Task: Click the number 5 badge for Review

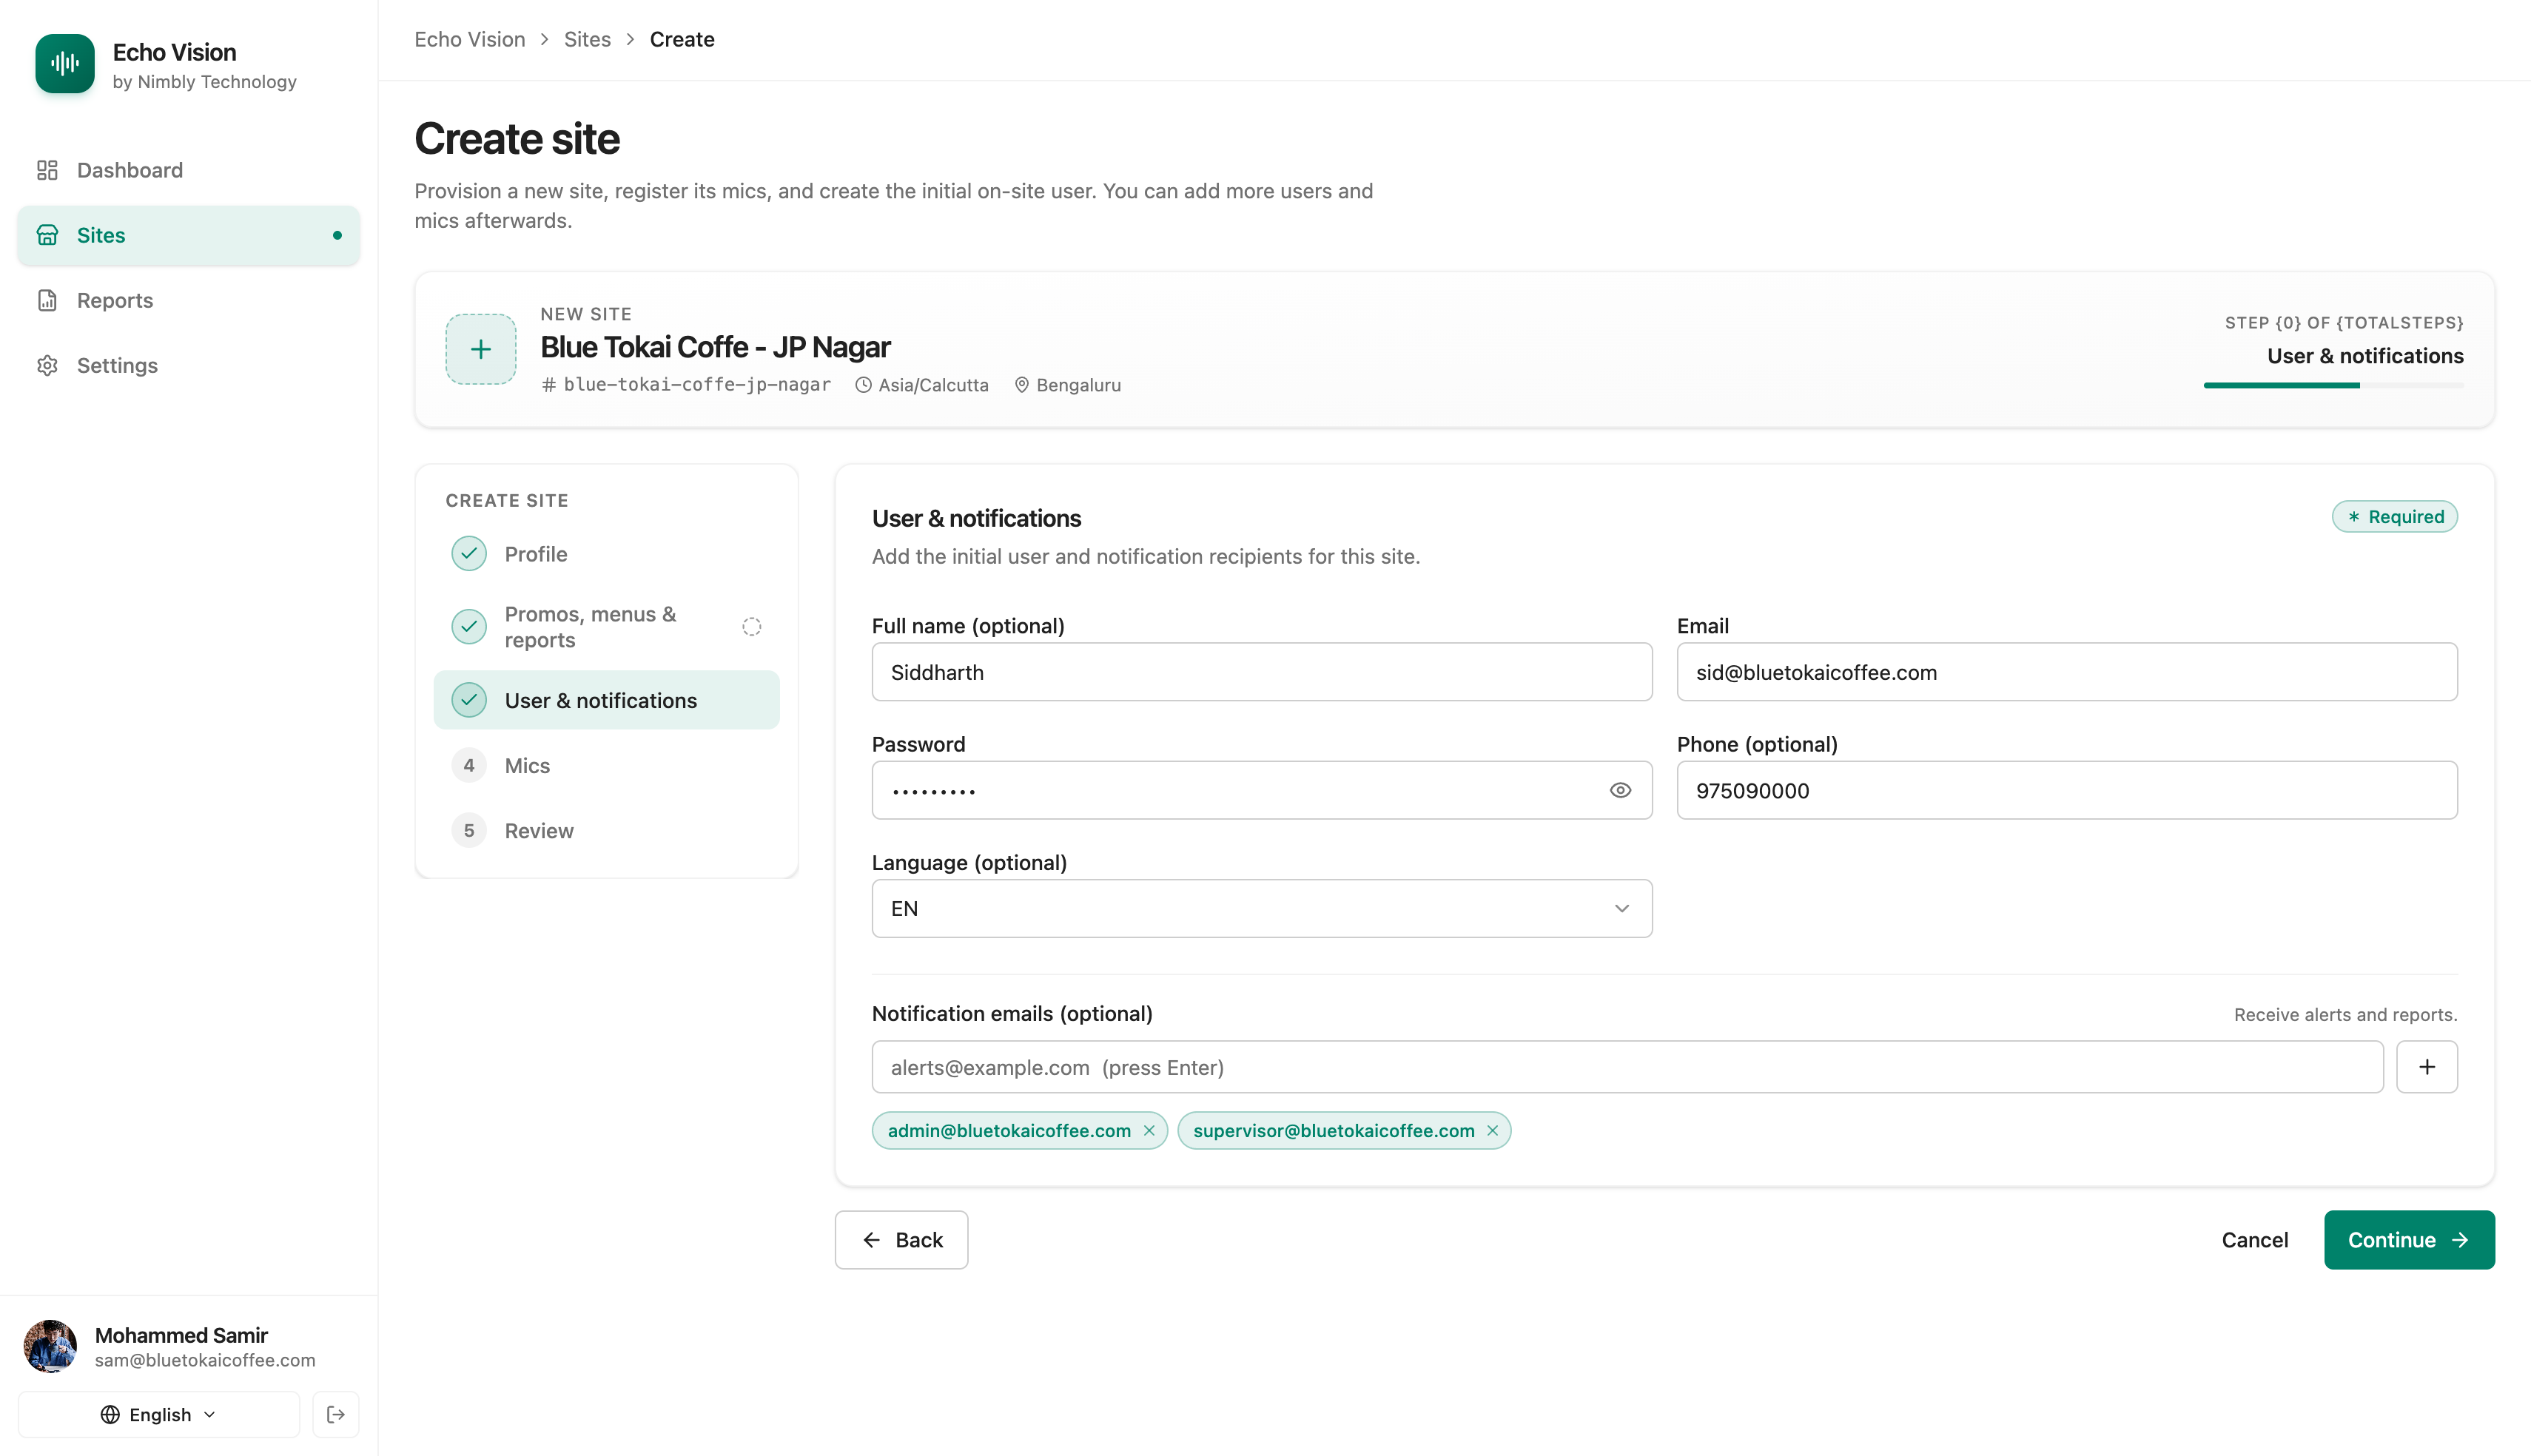Action: coord(469,830)
